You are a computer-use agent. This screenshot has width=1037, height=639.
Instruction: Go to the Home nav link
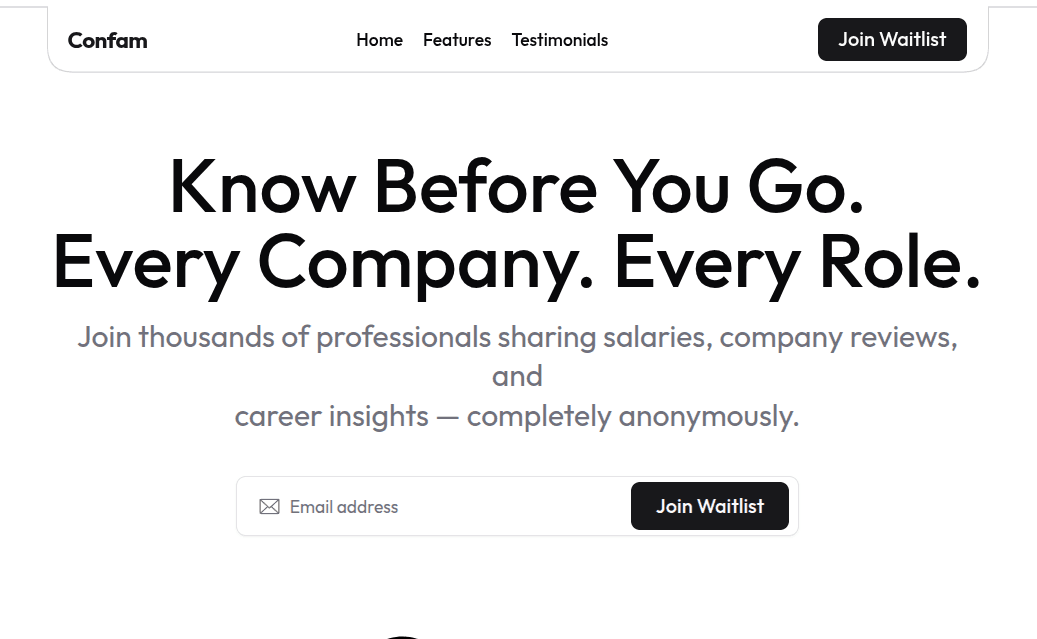(379, 40)
